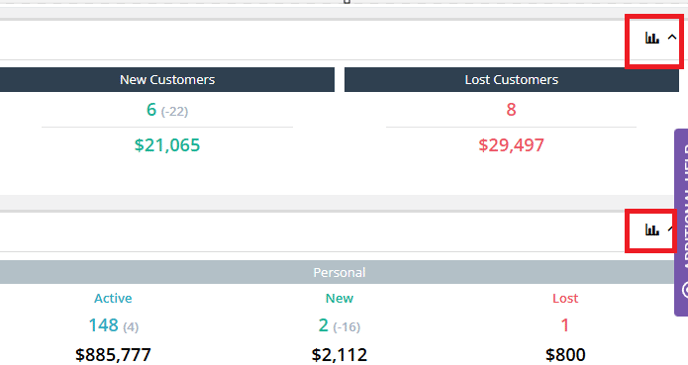Image resolution: width=688 pixels, height=365 pixels.
Task: Open chart view above the Personal section
Action: click(x=652, y=229)
